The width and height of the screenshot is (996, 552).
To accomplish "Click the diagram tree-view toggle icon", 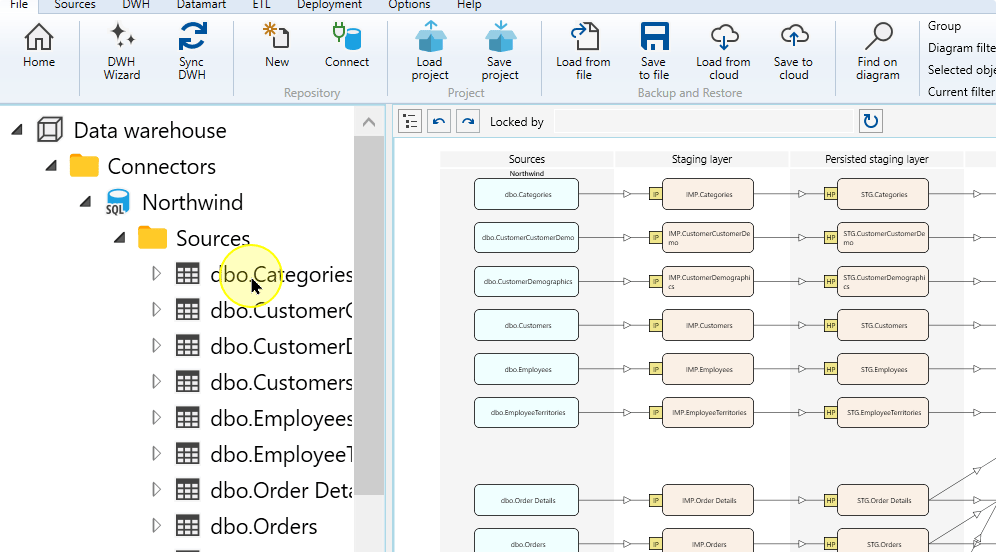I will 410,121.
